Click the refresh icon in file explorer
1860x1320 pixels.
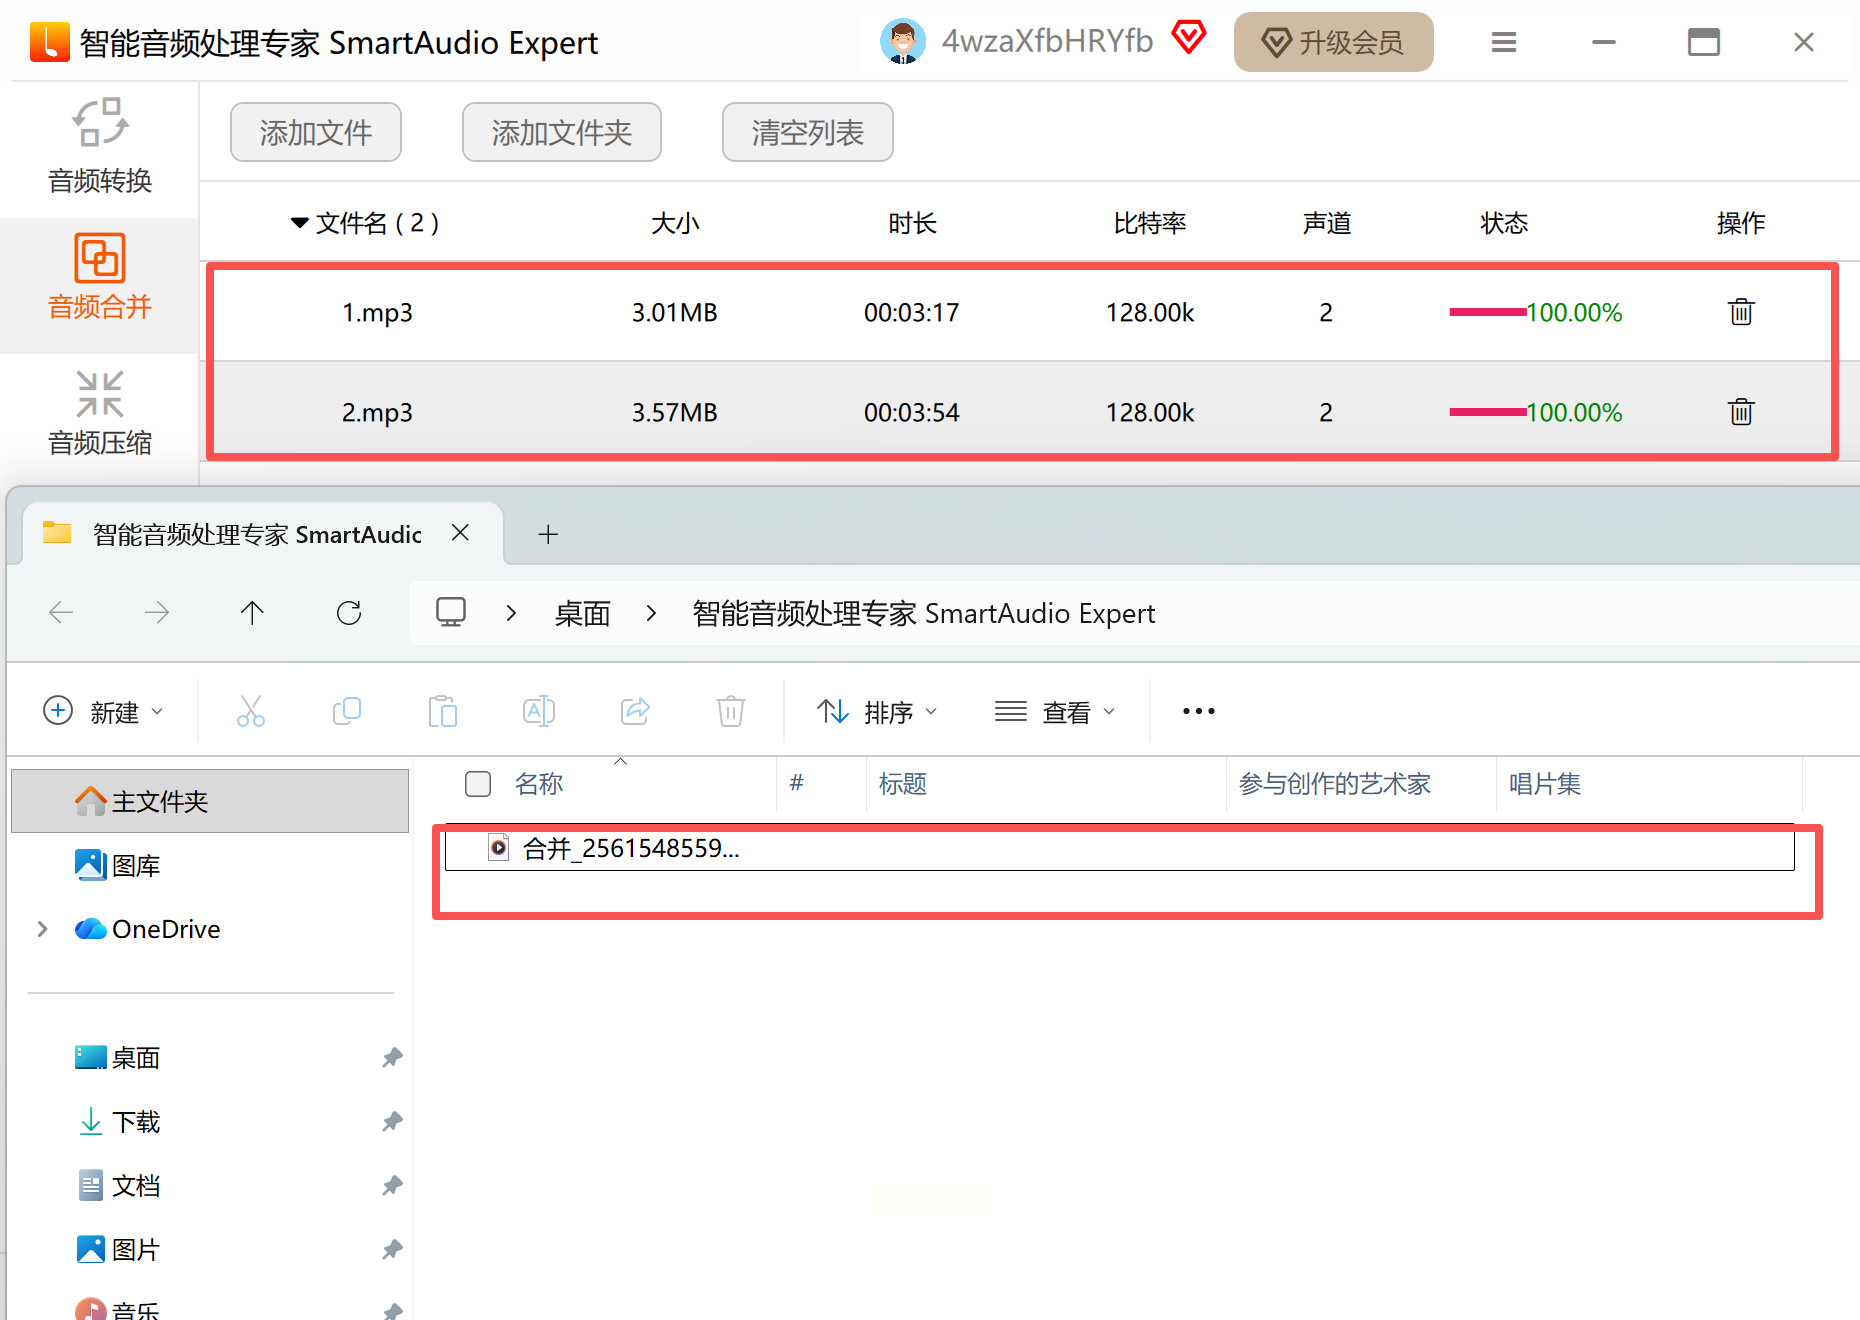[x=349, y=613]
